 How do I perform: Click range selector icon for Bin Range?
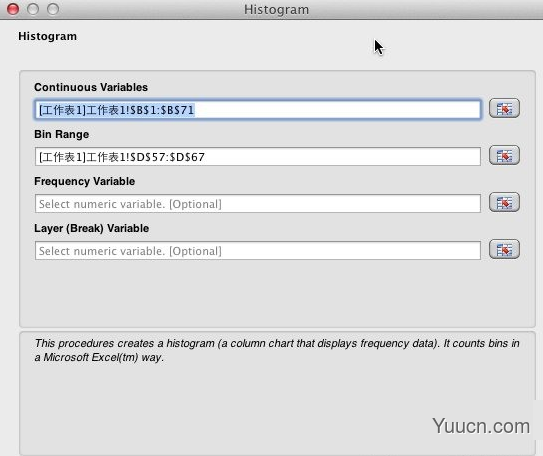pyautogui.click(x=504, y=155)
